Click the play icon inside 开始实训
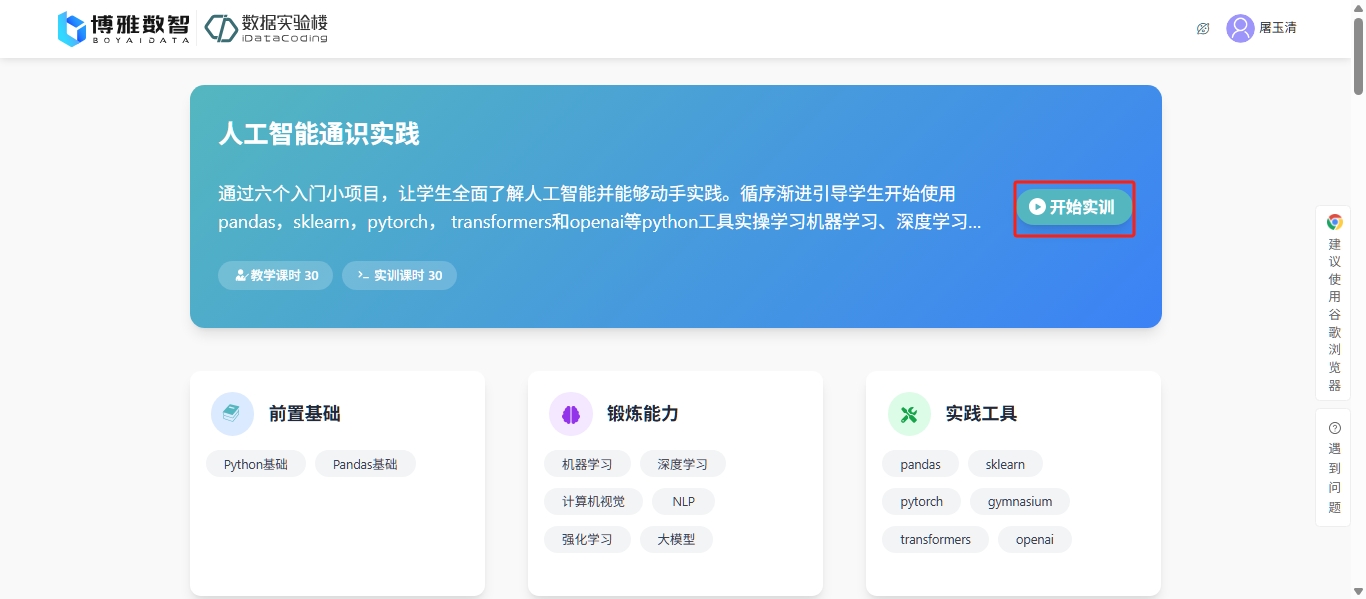Viewport: 1366px width, 599px height. tap(1037, 207)
